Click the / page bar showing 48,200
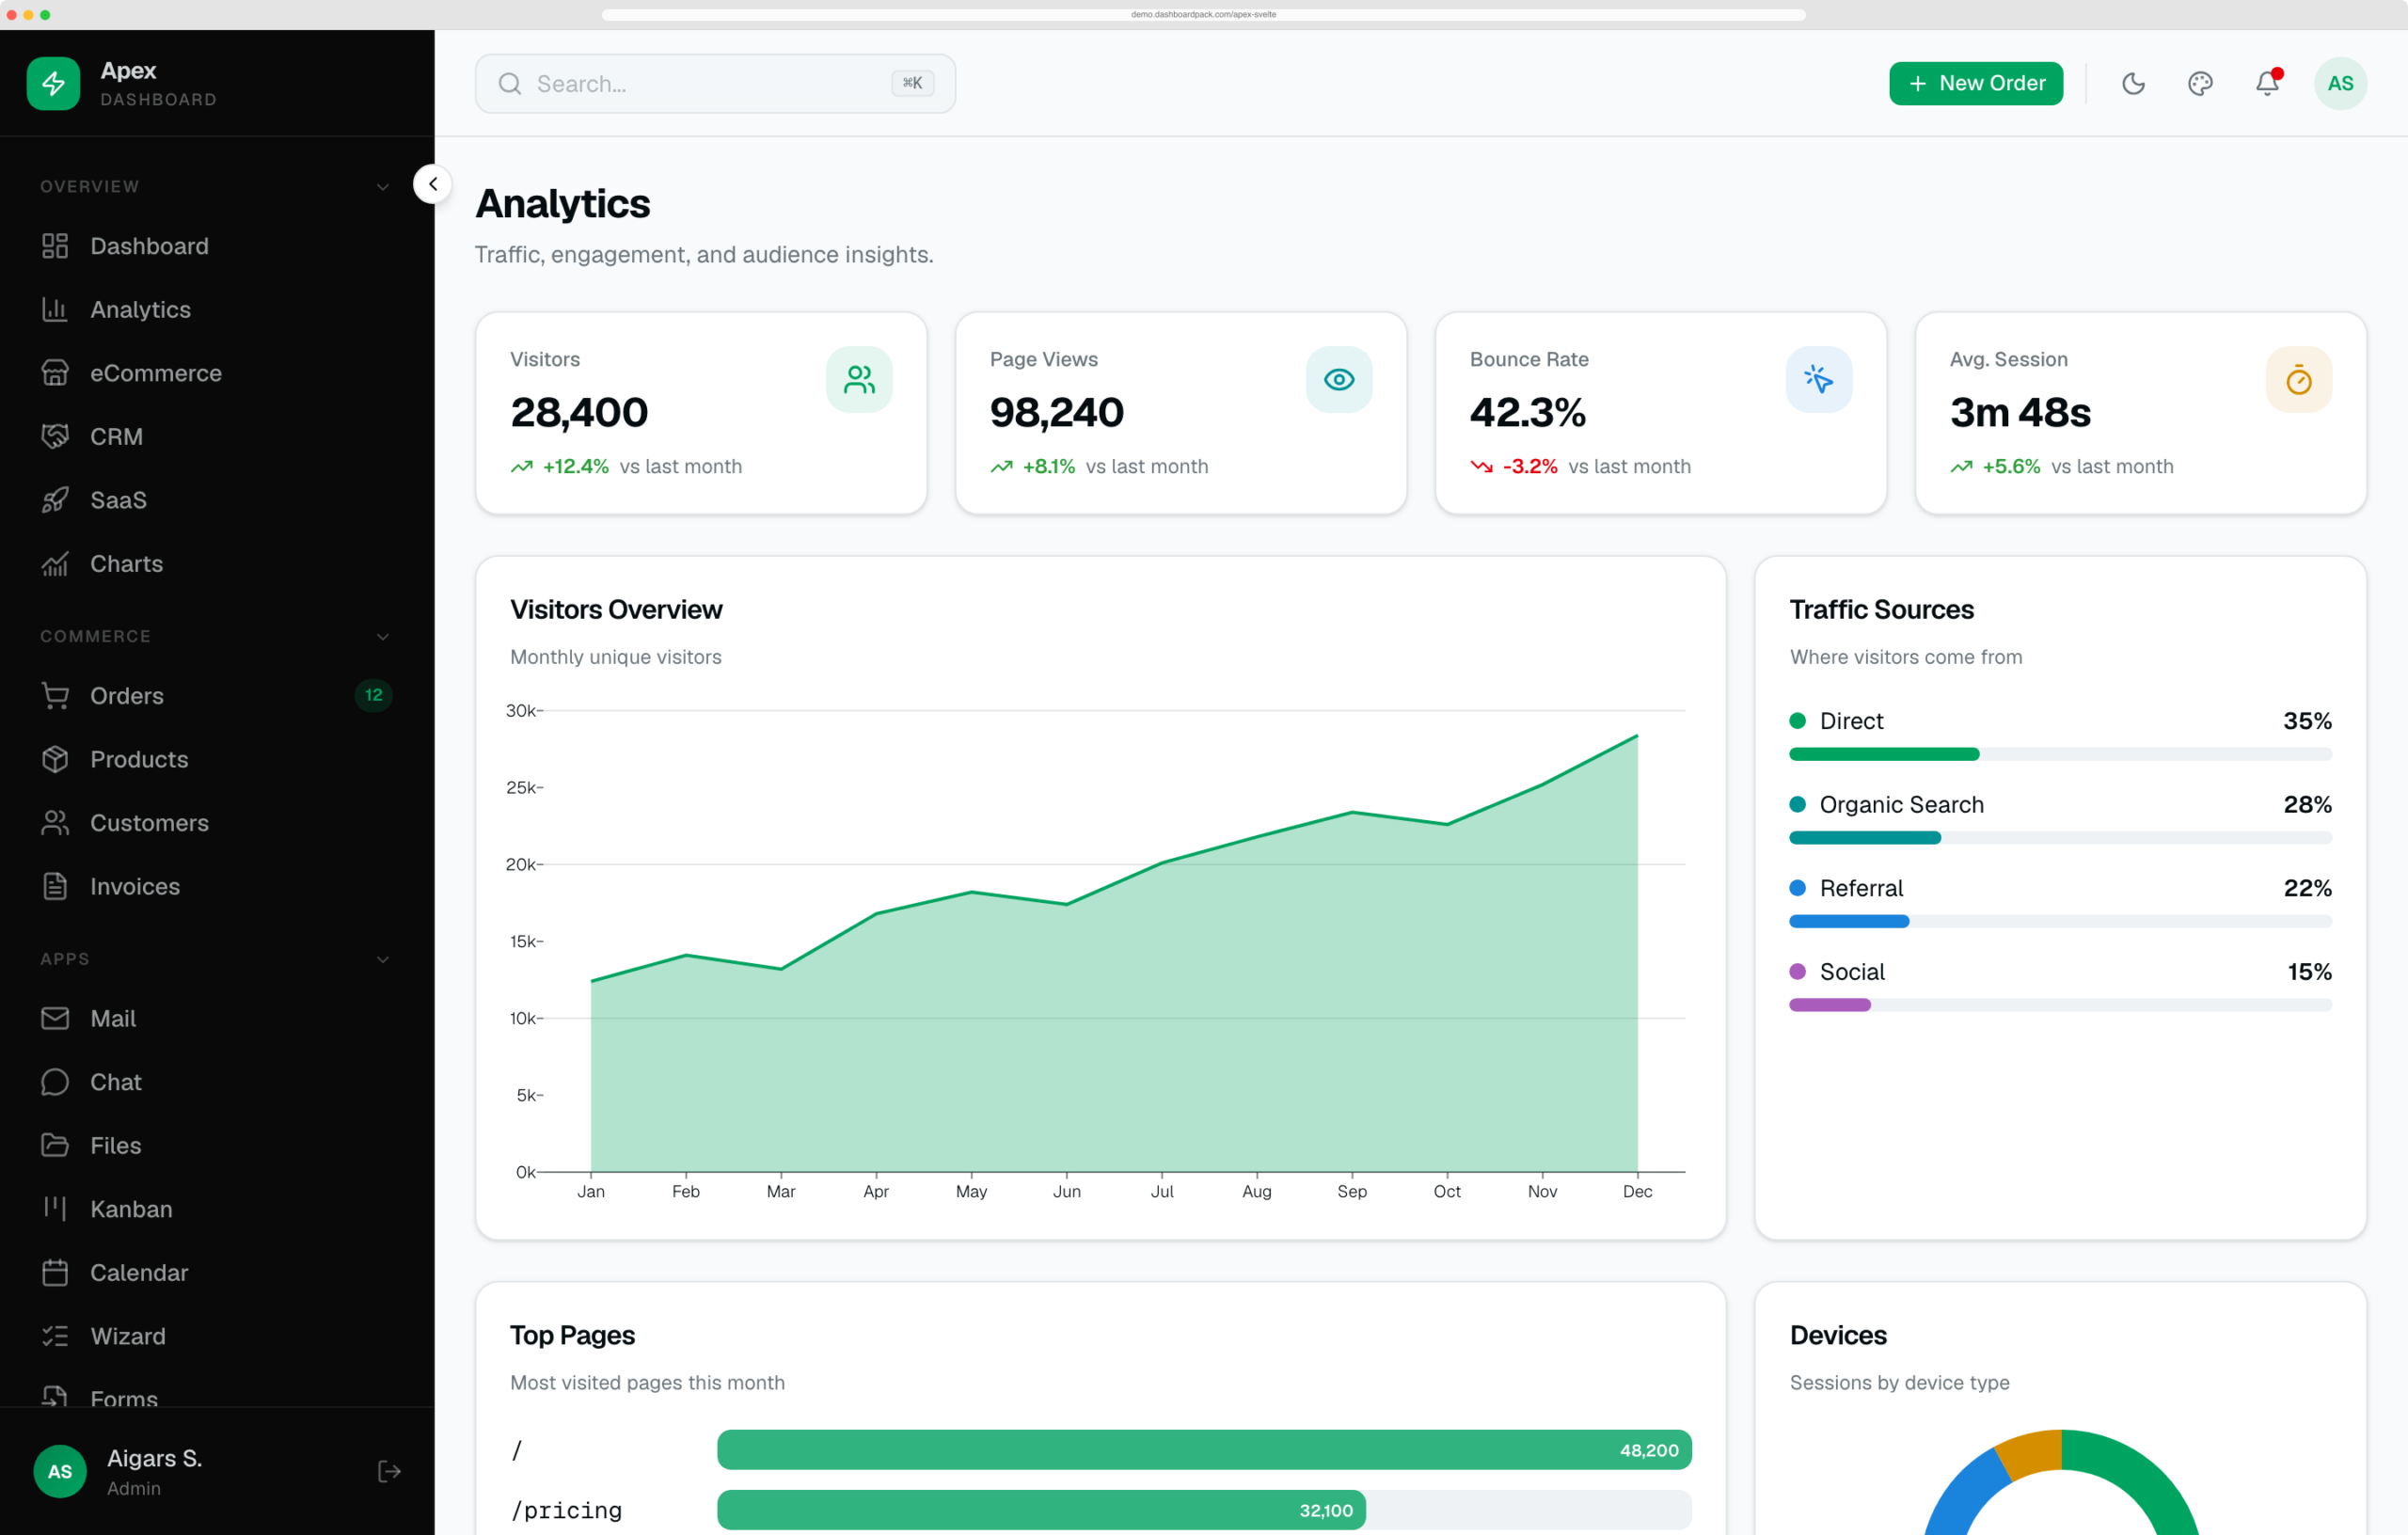 coord(1204,1450)
